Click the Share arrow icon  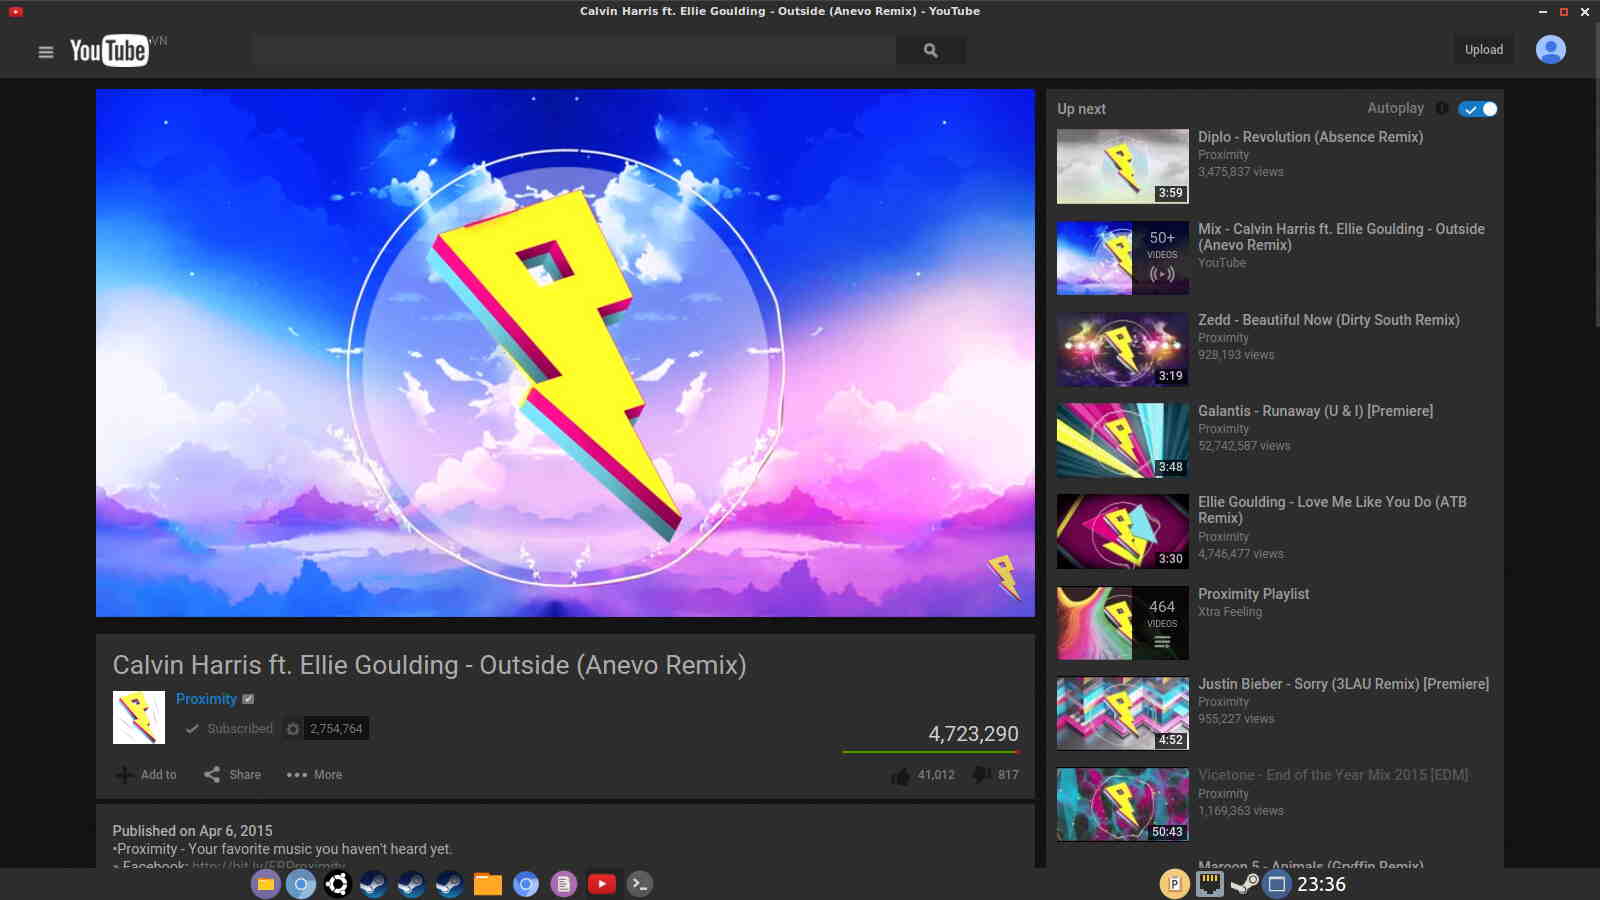[x=212, y=775]
